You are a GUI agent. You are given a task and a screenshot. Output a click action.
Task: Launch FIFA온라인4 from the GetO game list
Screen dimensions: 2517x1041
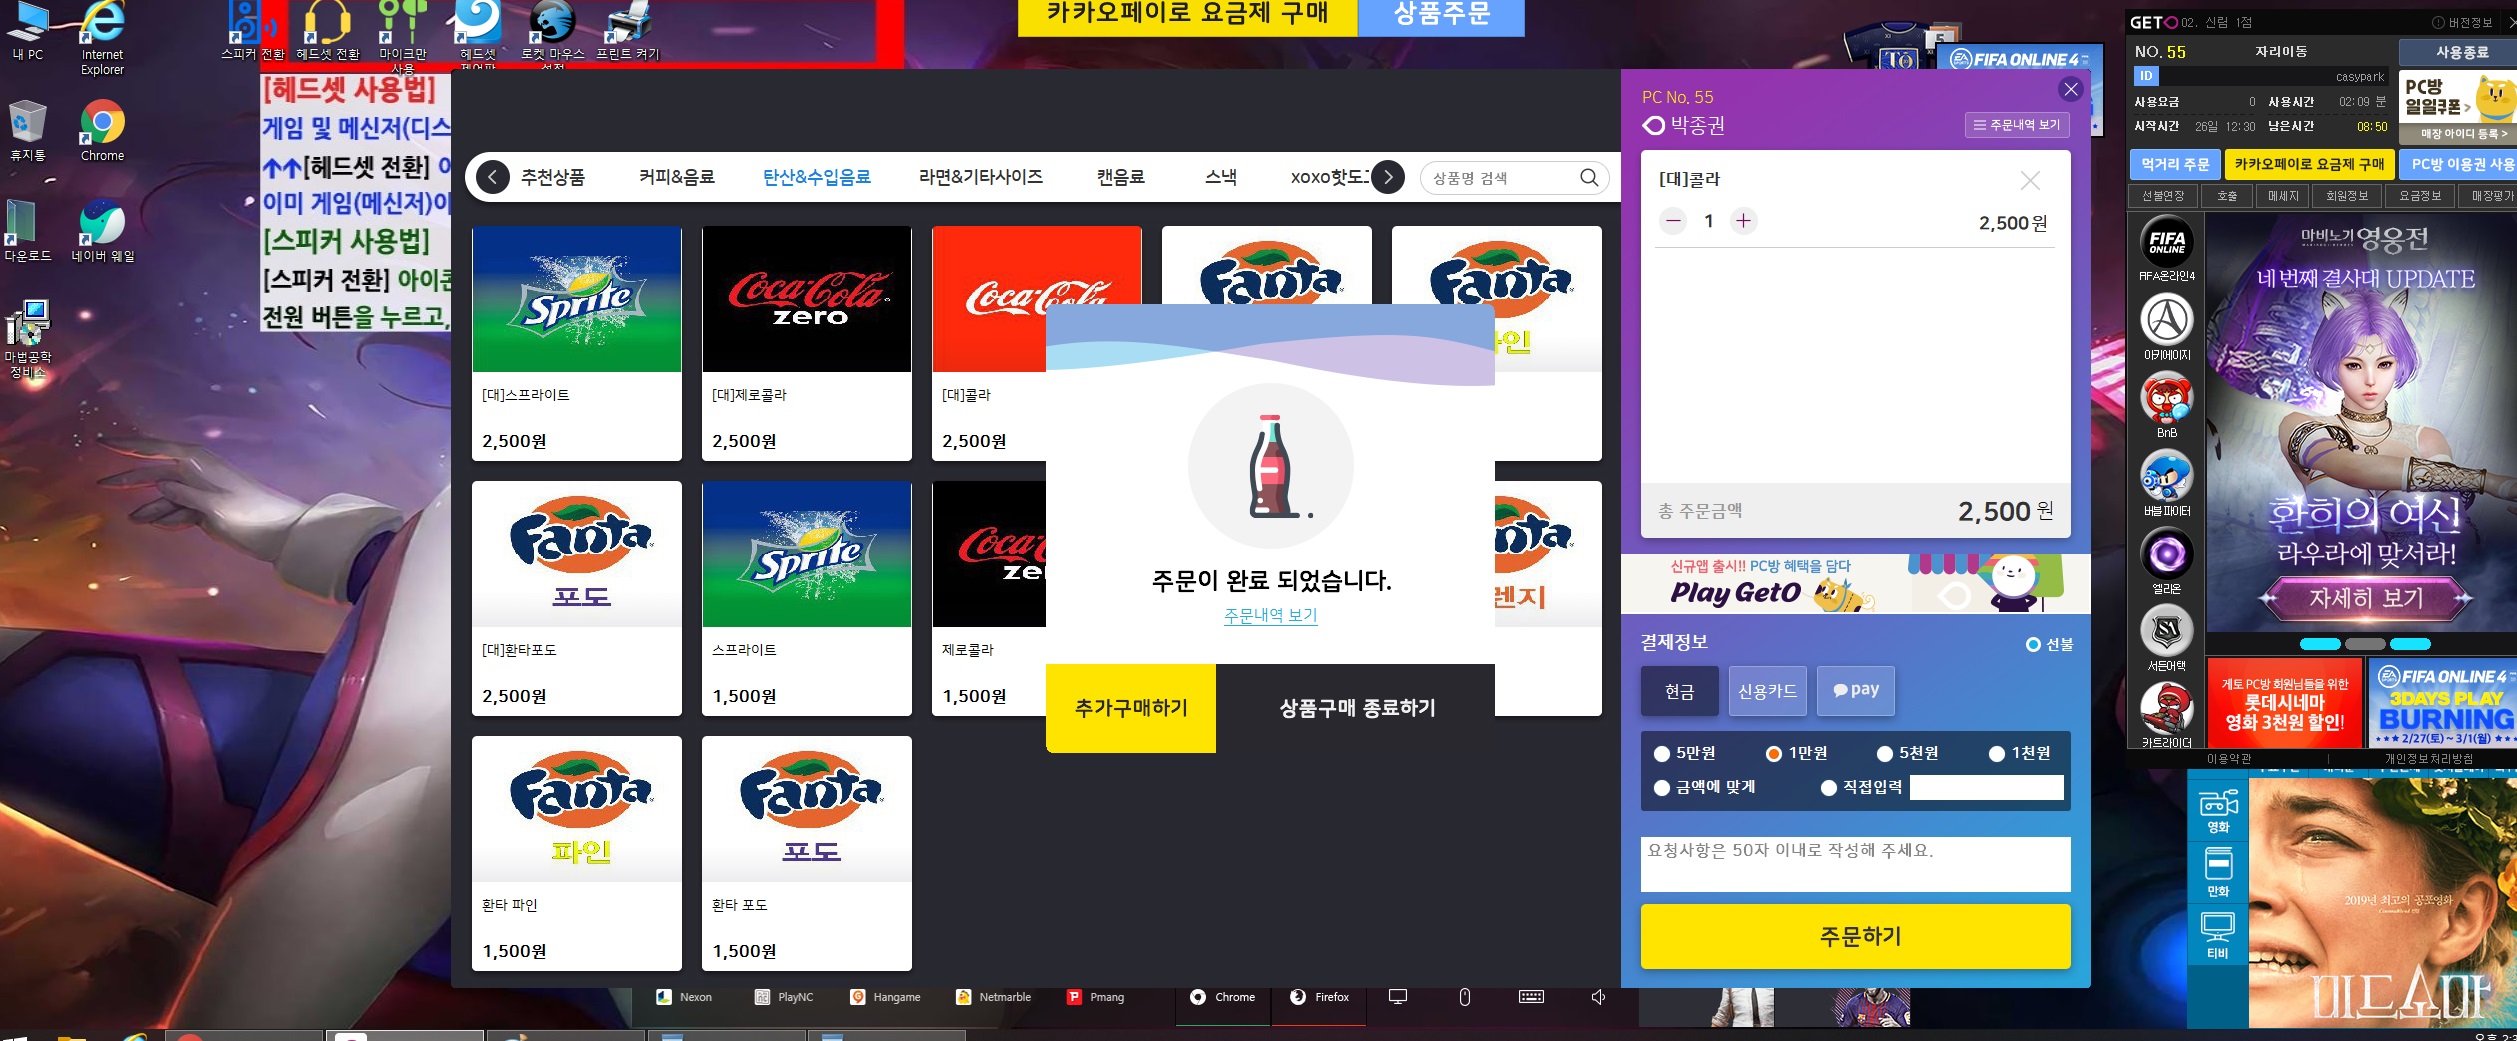pyautogui.click(x=2166, y=248)
